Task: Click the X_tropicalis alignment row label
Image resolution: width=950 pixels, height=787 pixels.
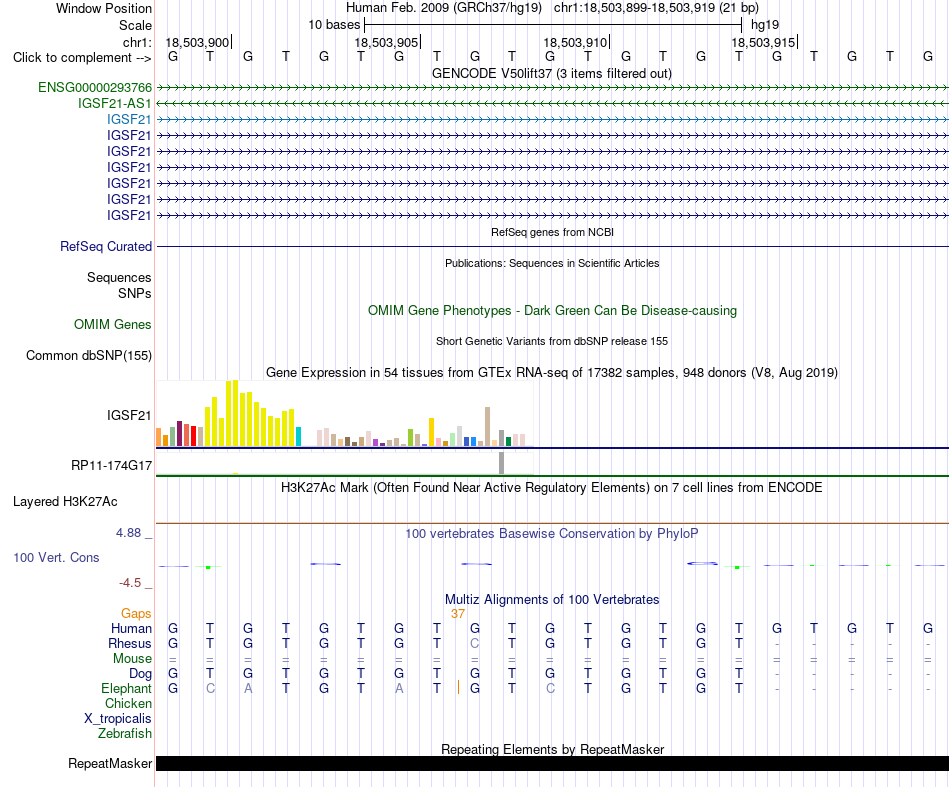Action: point(118,719)
